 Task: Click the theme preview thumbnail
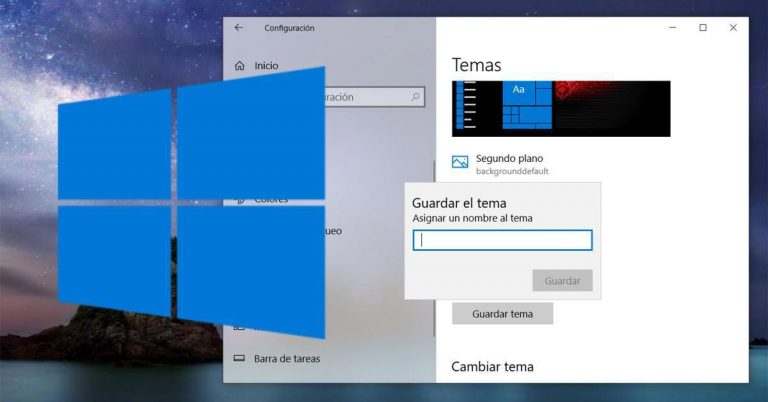(x=561, y=109)
